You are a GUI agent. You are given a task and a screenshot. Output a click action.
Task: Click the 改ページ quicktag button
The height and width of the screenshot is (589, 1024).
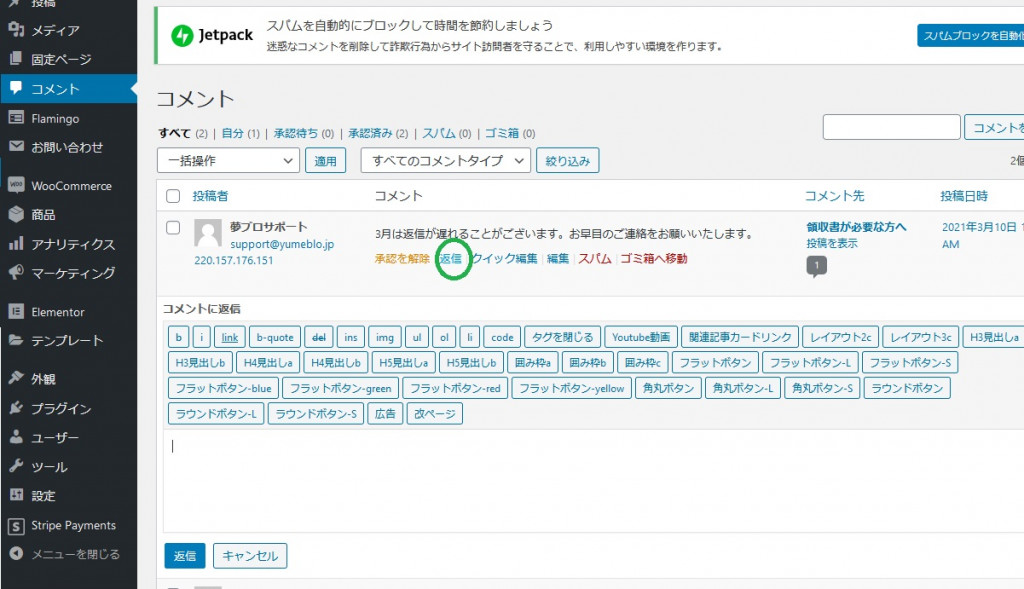435,413
